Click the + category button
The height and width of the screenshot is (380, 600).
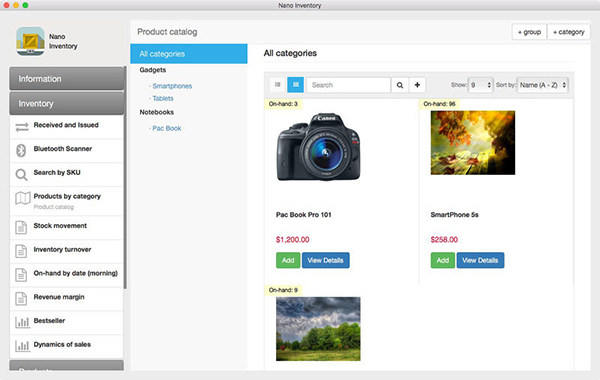coord(569,32)
